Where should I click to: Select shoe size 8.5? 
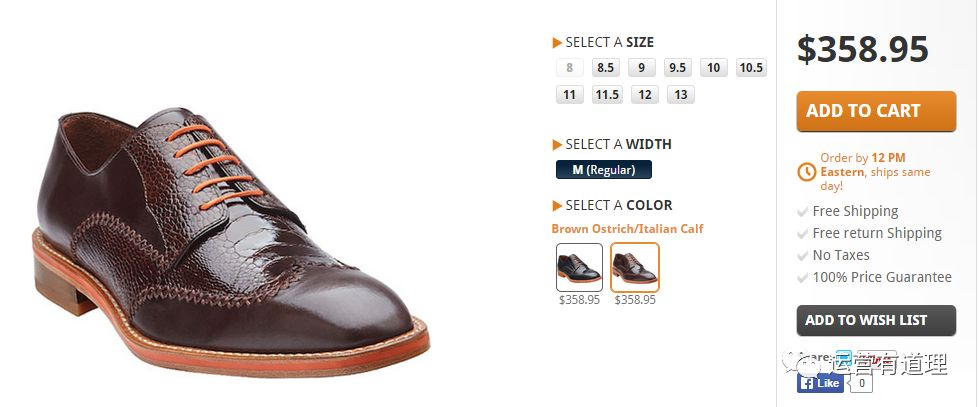pos(606,68)
